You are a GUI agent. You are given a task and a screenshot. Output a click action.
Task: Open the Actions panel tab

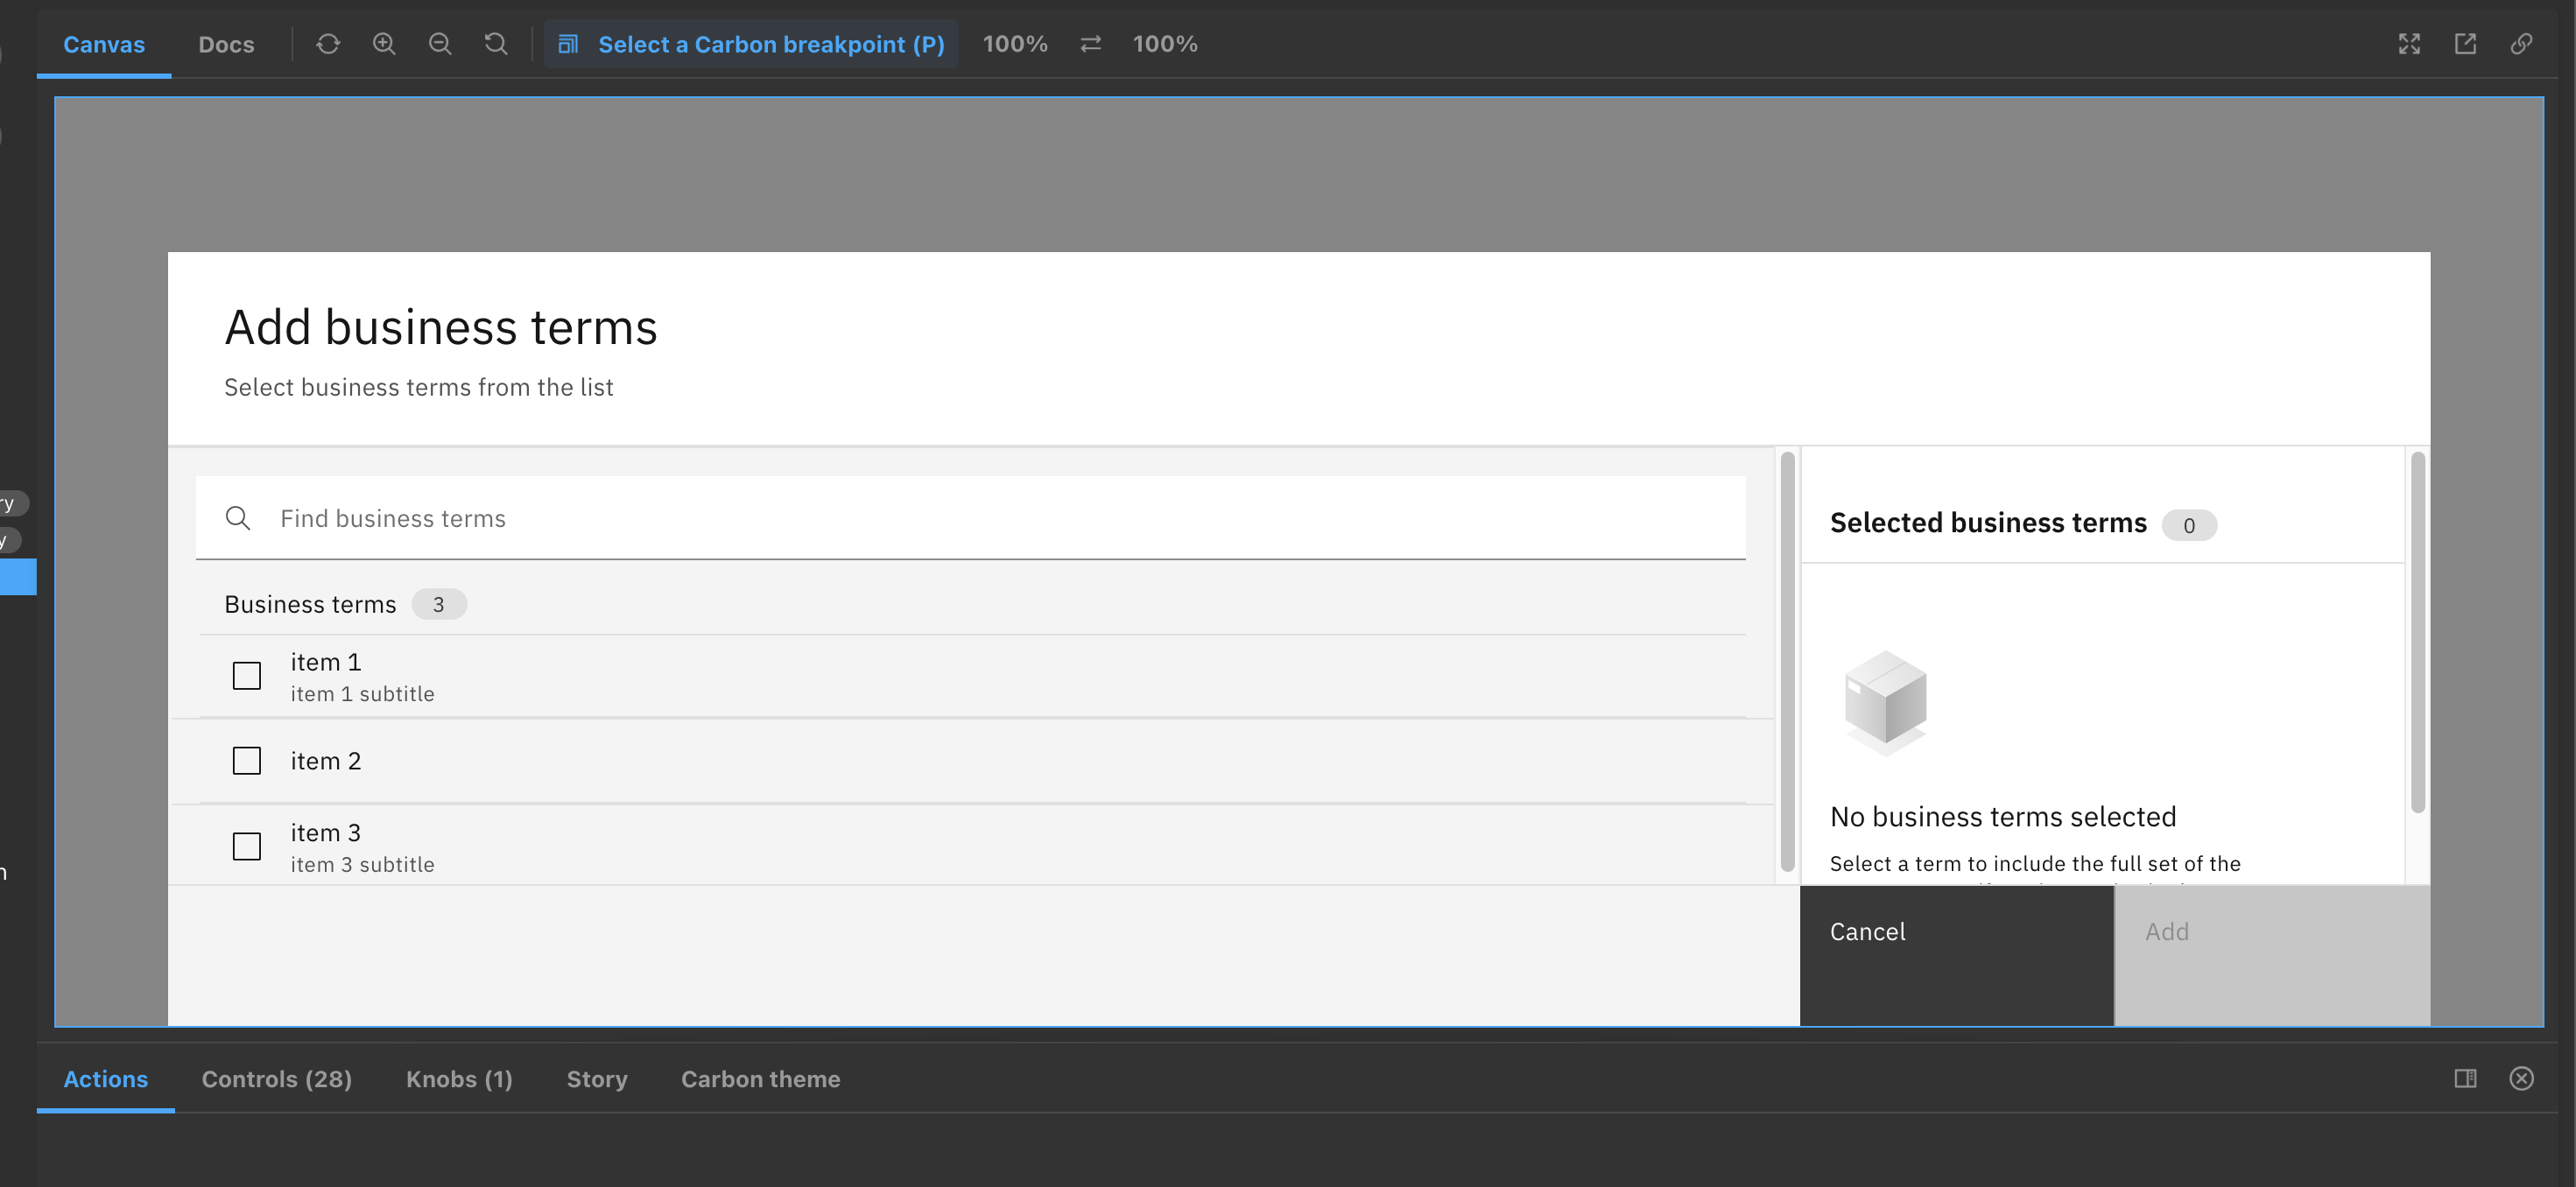pyautogui.click(x=105, y=1079)
